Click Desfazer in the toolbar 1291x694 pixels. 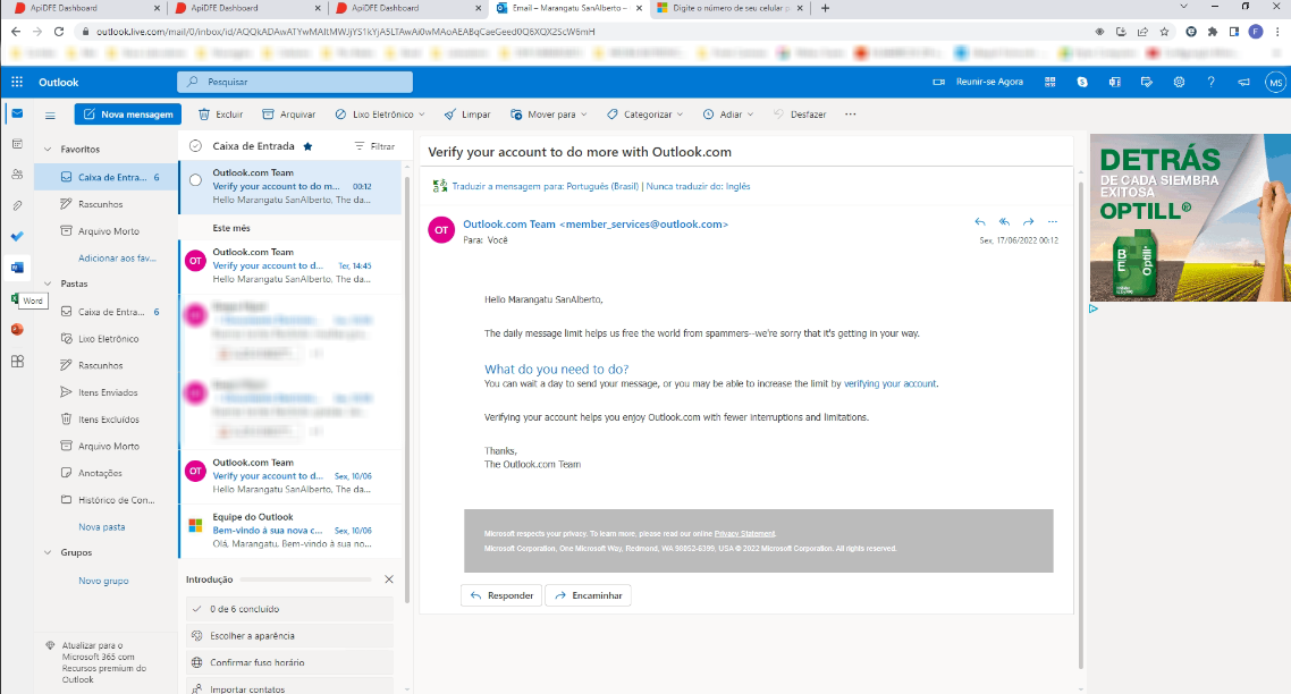click(800, 114)
